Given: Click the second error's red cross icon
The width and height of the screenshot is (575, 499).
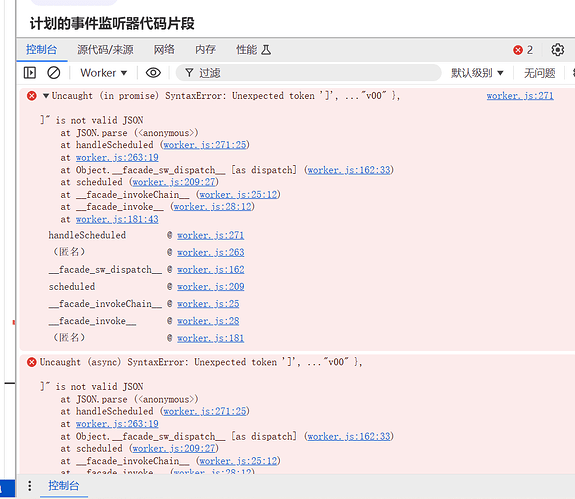Looking at the screenshot, I should click(32, 362).
